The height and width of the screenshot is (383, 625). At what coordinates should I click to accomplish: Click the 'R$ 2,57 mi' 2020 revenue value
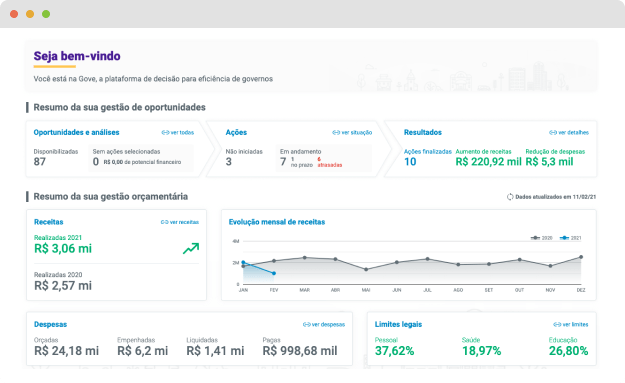point(63,286)
